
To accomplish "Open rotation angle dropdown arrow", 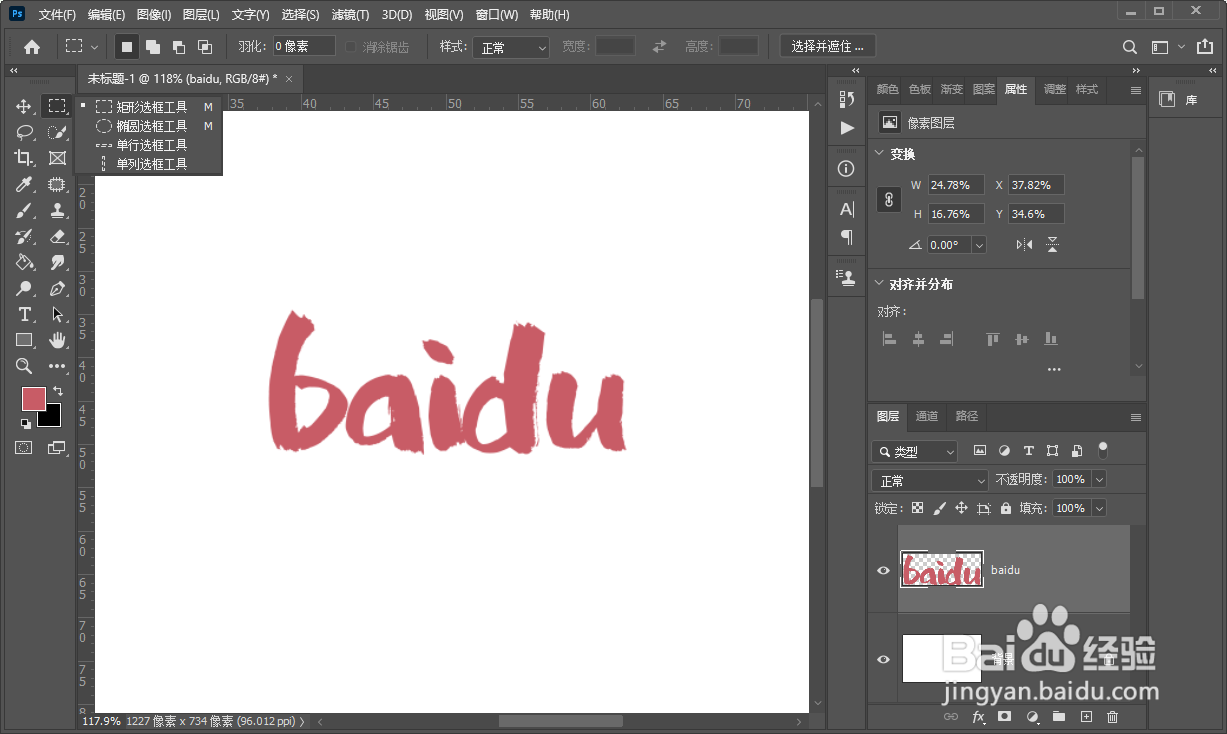I will coord(979,245).
